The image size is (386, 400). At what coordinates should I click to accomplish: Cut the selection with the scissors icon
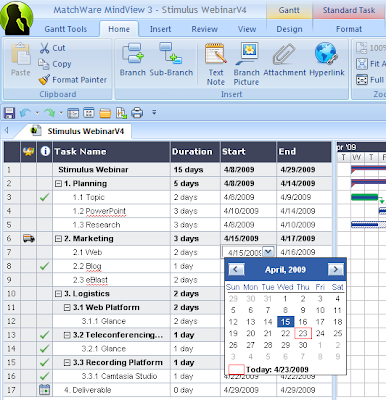(44, 48)
